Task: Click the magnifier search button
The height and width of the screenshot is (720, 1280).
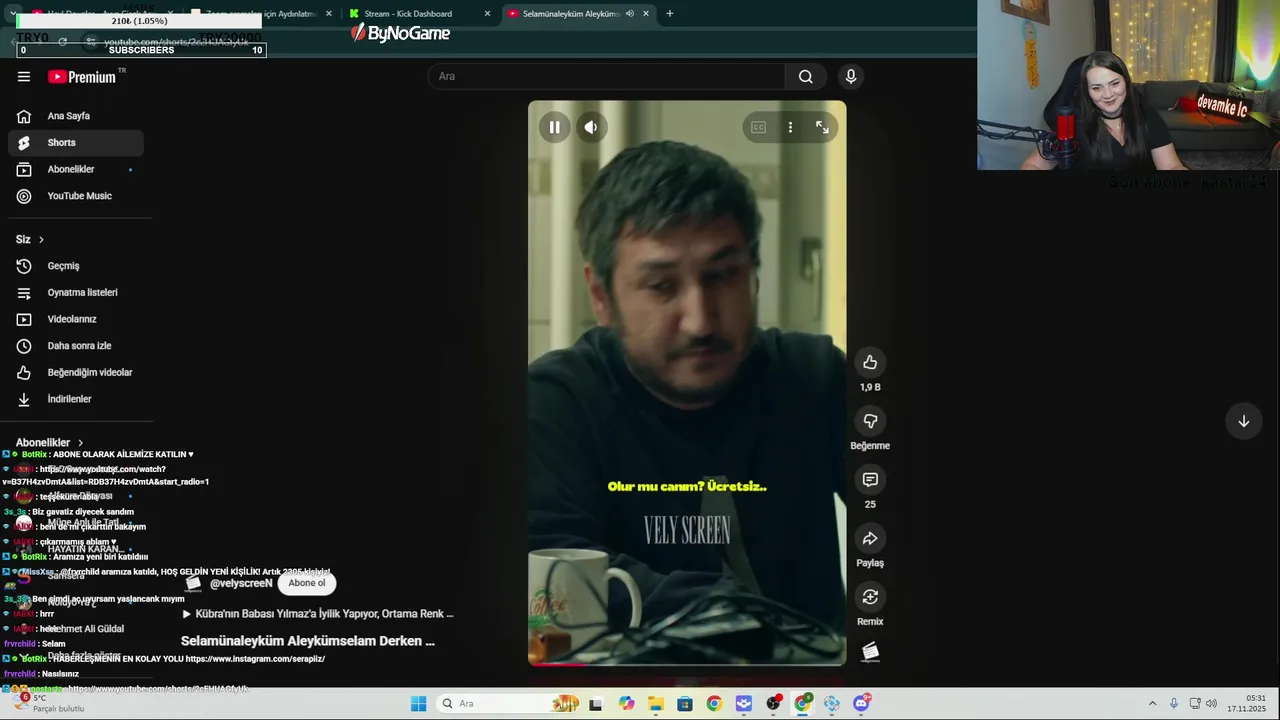Action: pyautogui.click(x=806, y=77)
